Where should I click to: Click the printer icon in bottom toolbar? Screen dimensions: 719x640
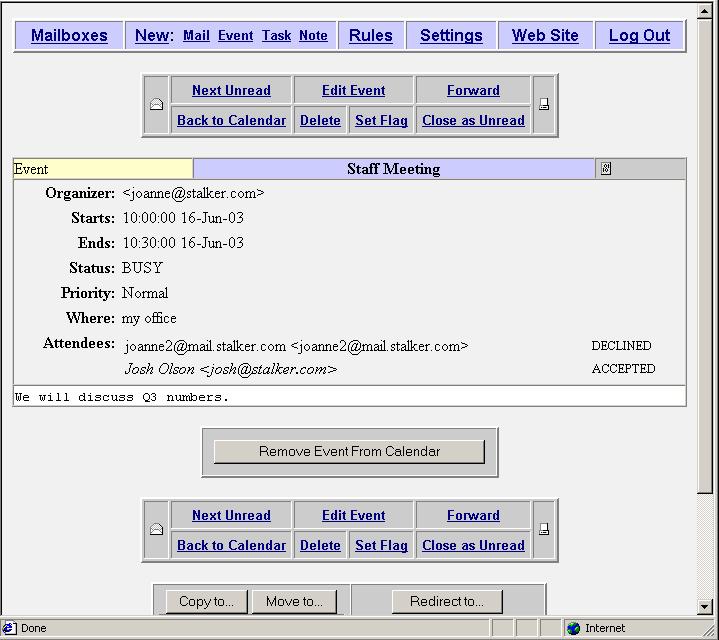(544, 530)
